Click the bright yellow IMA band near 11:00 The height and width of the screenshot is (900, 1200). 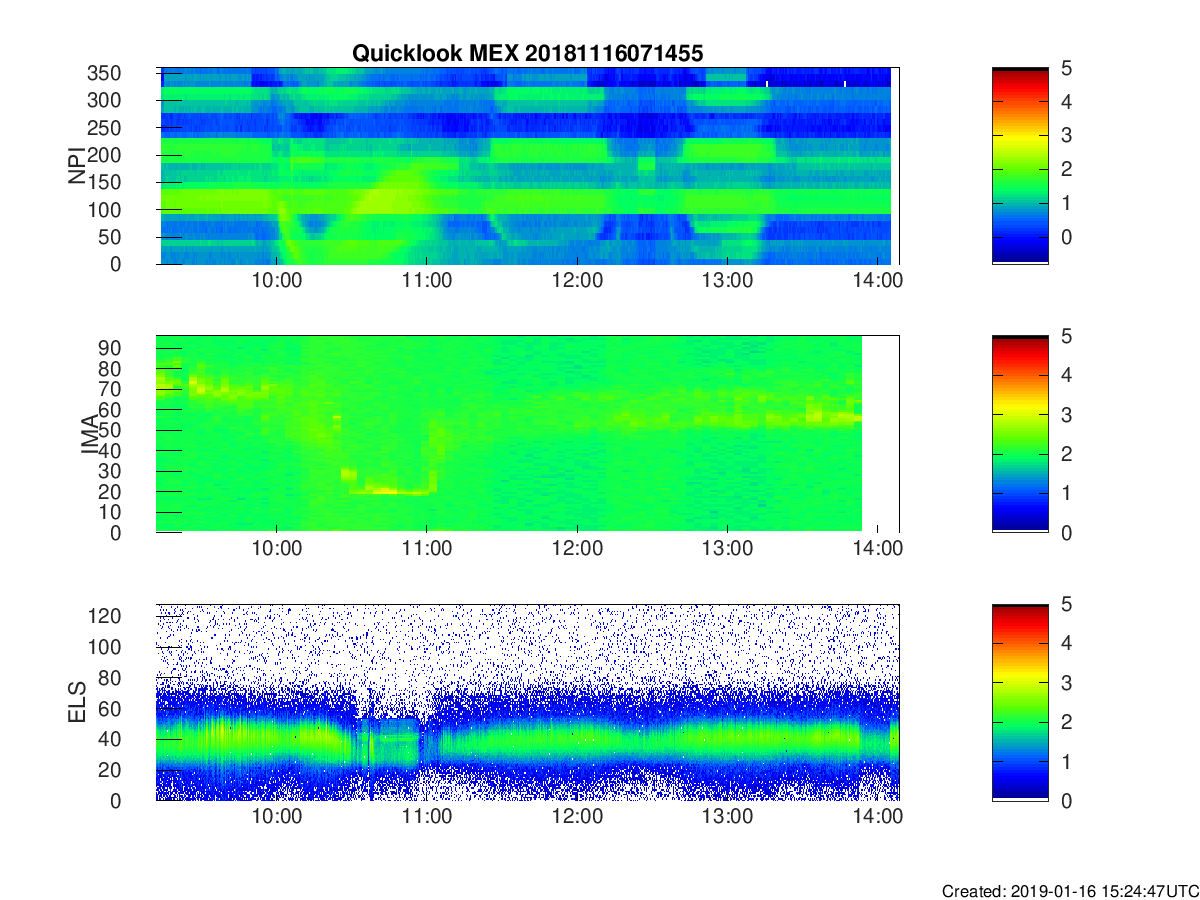(393, 490)
